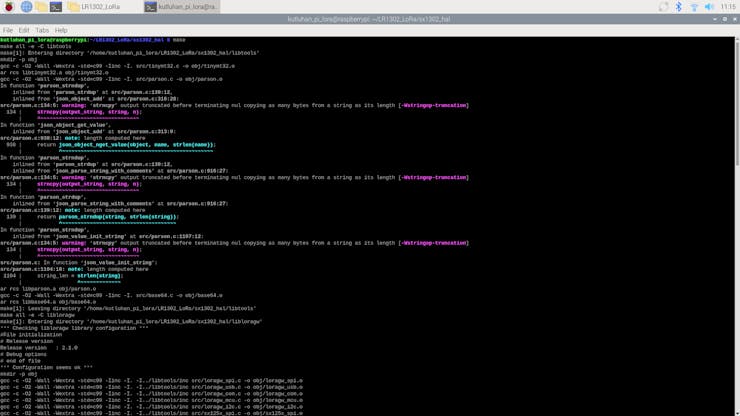Click the Bluetooth tray icon
This screenshot has height=416, width=740.
pos(678,7)
